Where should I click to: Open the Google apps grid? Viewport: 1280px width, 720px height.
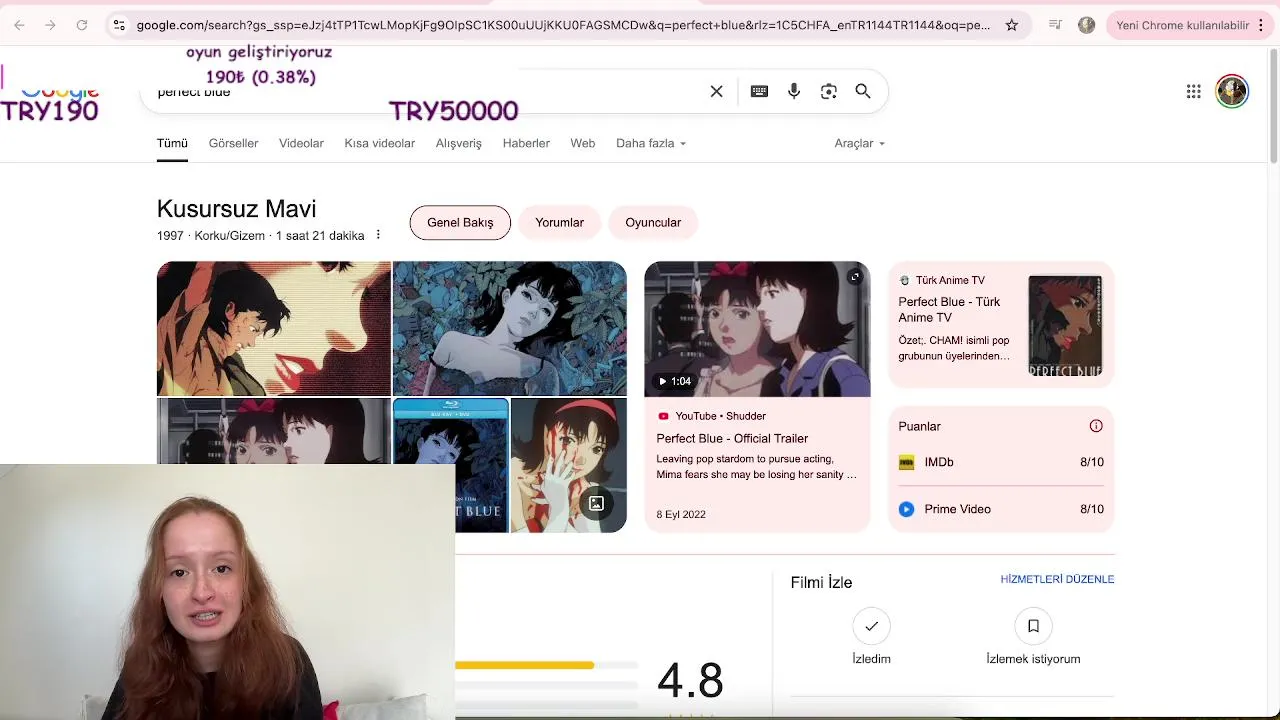(x=1194, y=92)
